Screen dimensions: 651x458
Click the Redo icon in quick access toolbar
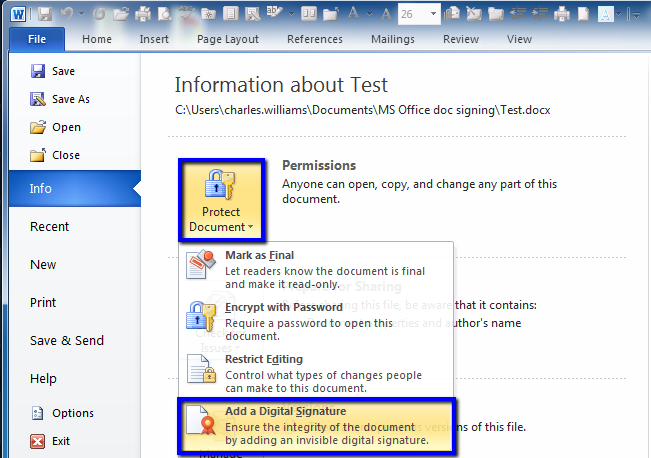click(x=99, y=15)
